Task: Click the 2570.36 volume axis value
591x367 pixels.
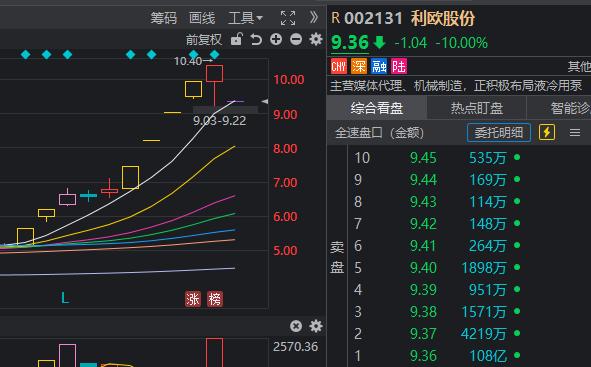Action: click(296, 347)
